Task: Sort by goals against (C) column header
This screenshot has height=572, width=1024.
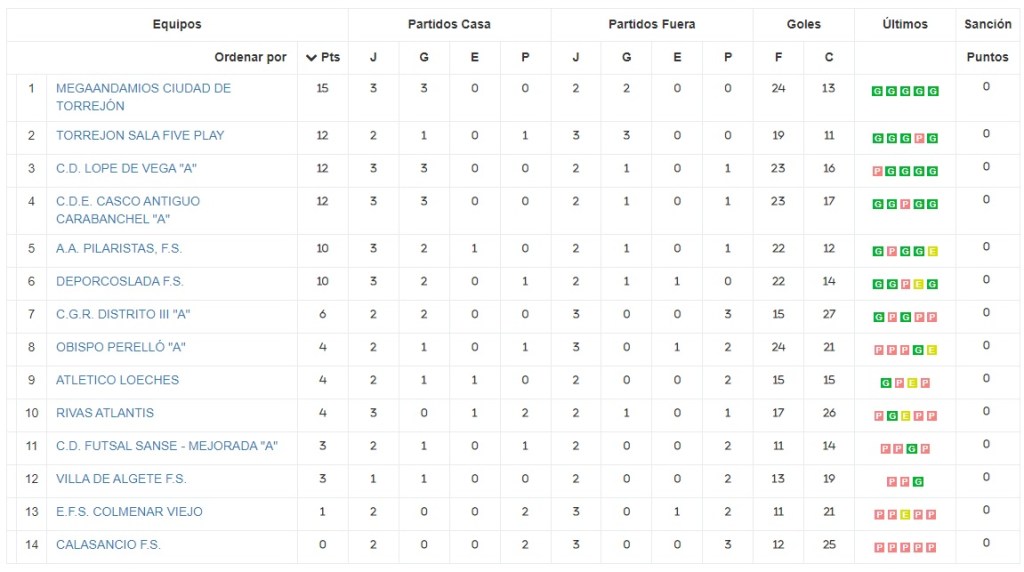Action: [x=829, y=58]
